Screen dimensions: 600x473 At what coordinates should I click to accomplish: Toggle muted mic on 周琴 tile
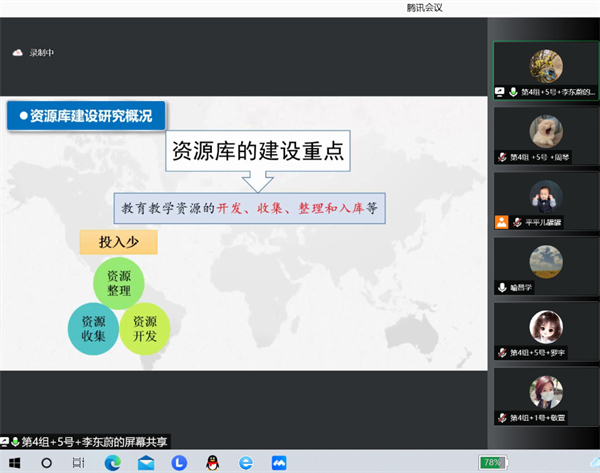tap(502, 157)
